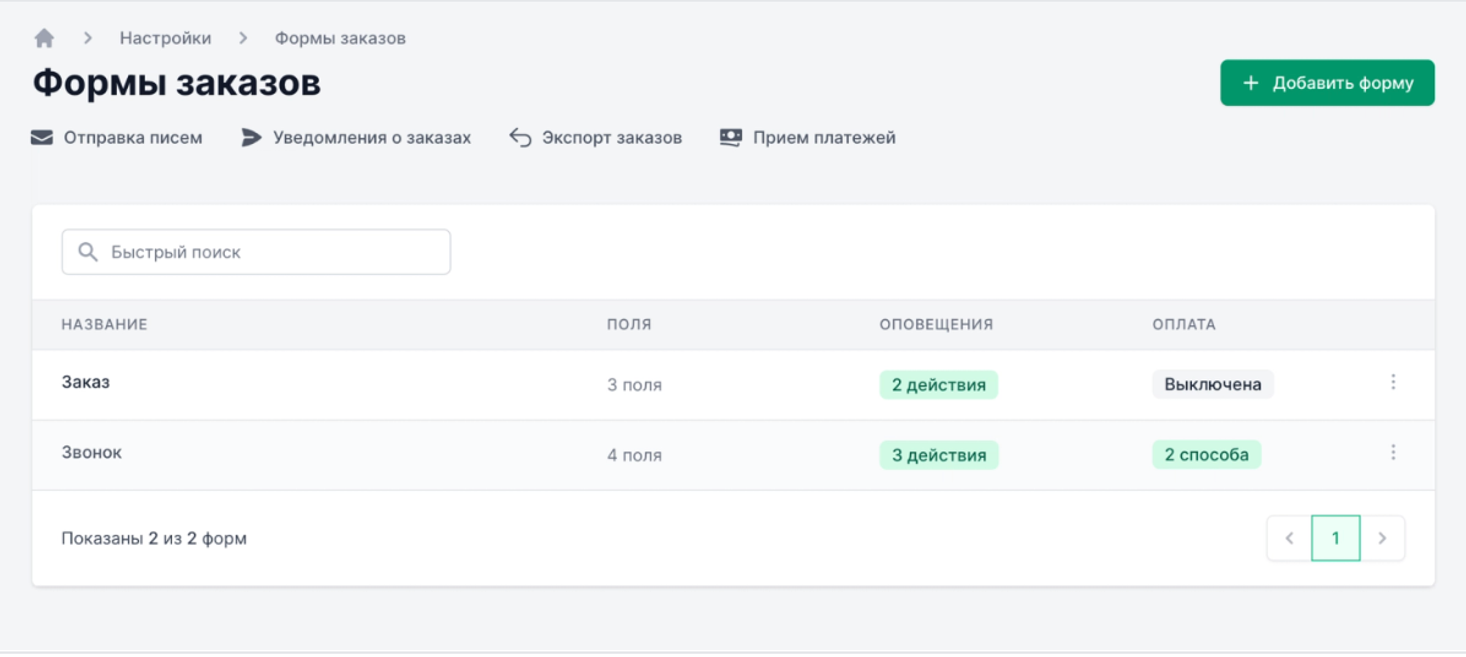This screenshot has height=657, width=1466.
Task: Open Экспорт заказов section
Action: pyautogui.click(x=612, y=138)
